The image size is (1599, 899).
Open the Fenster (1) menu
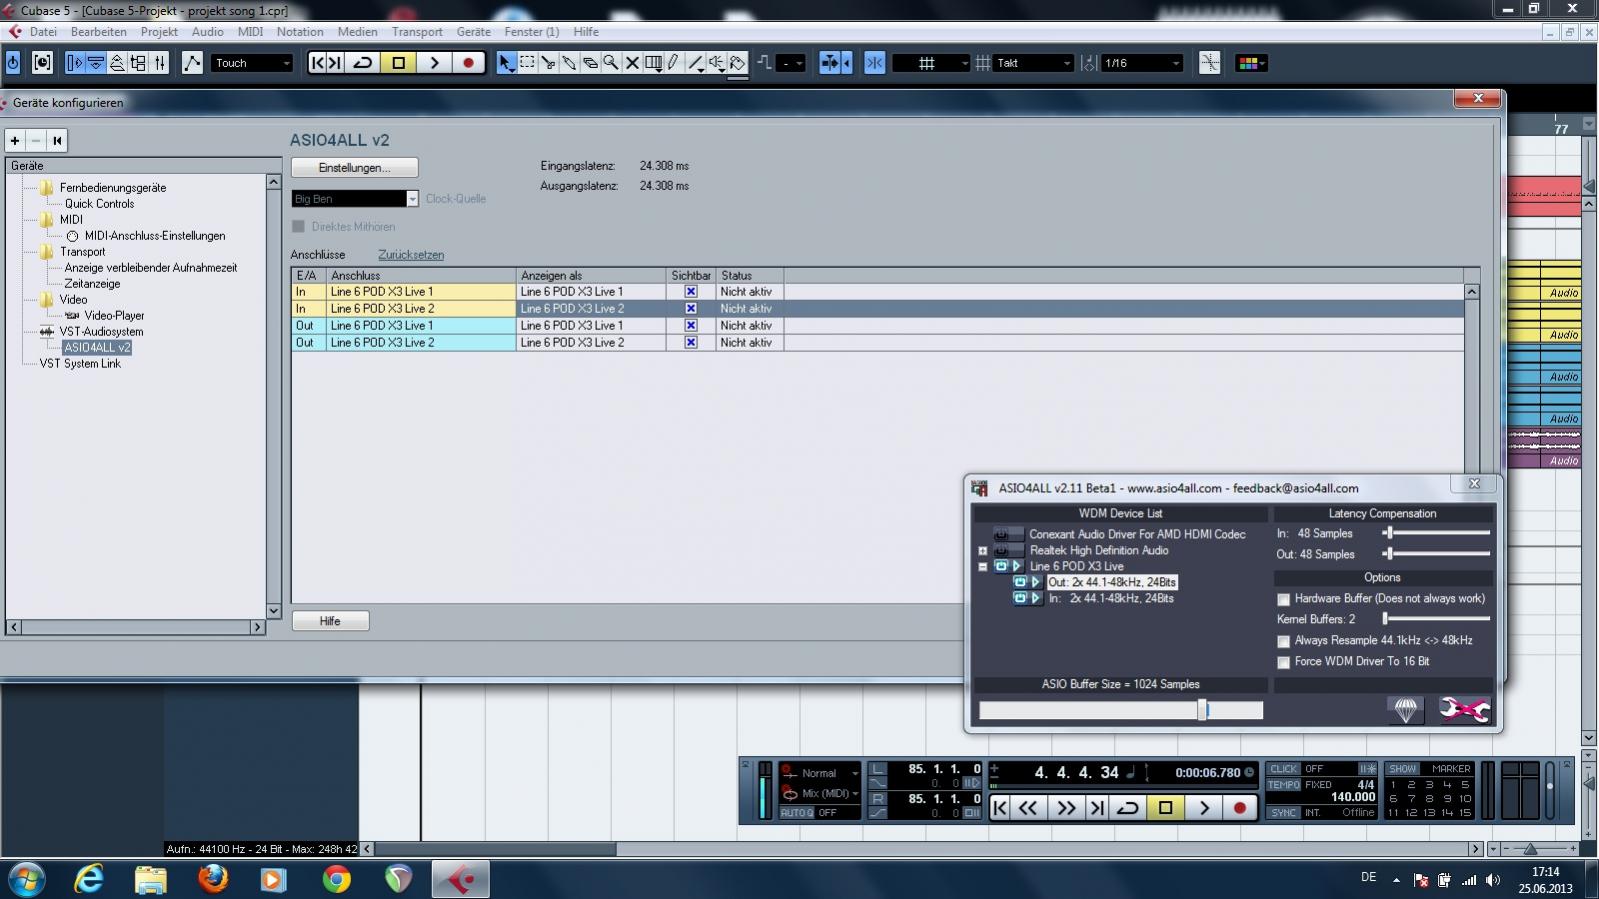click(531, 32)
